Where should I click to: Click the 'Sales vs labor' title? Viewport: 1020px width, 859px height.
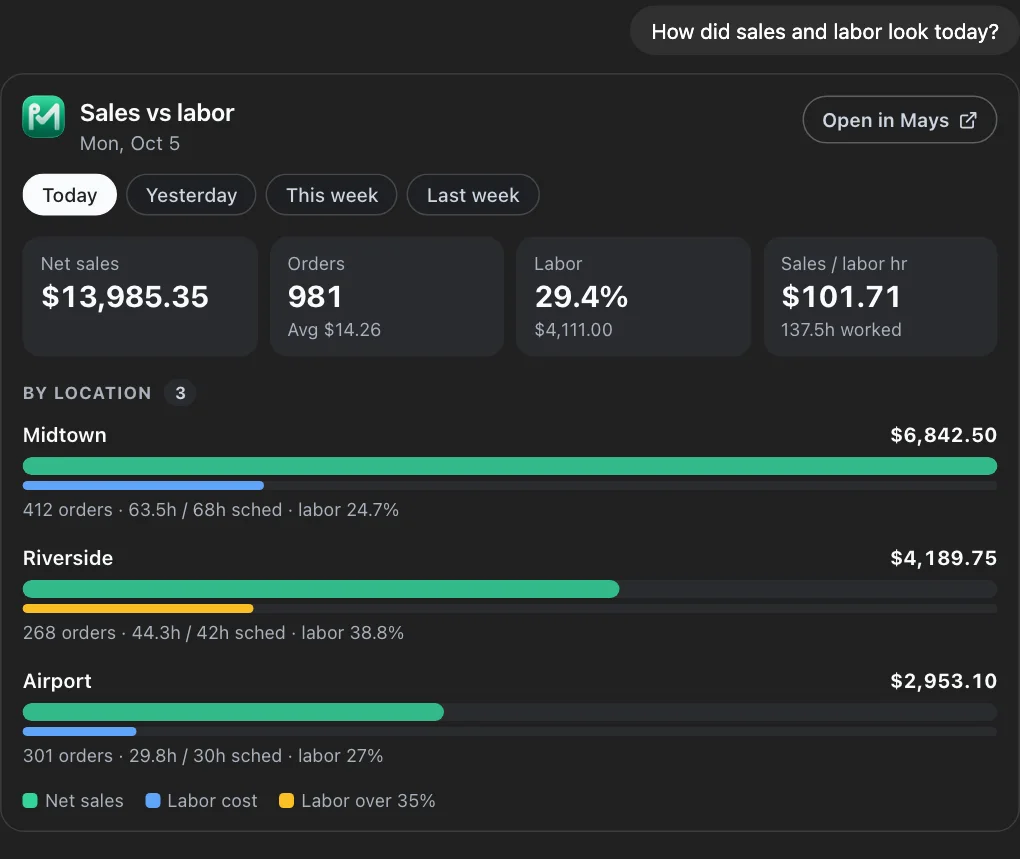(157, 113)
